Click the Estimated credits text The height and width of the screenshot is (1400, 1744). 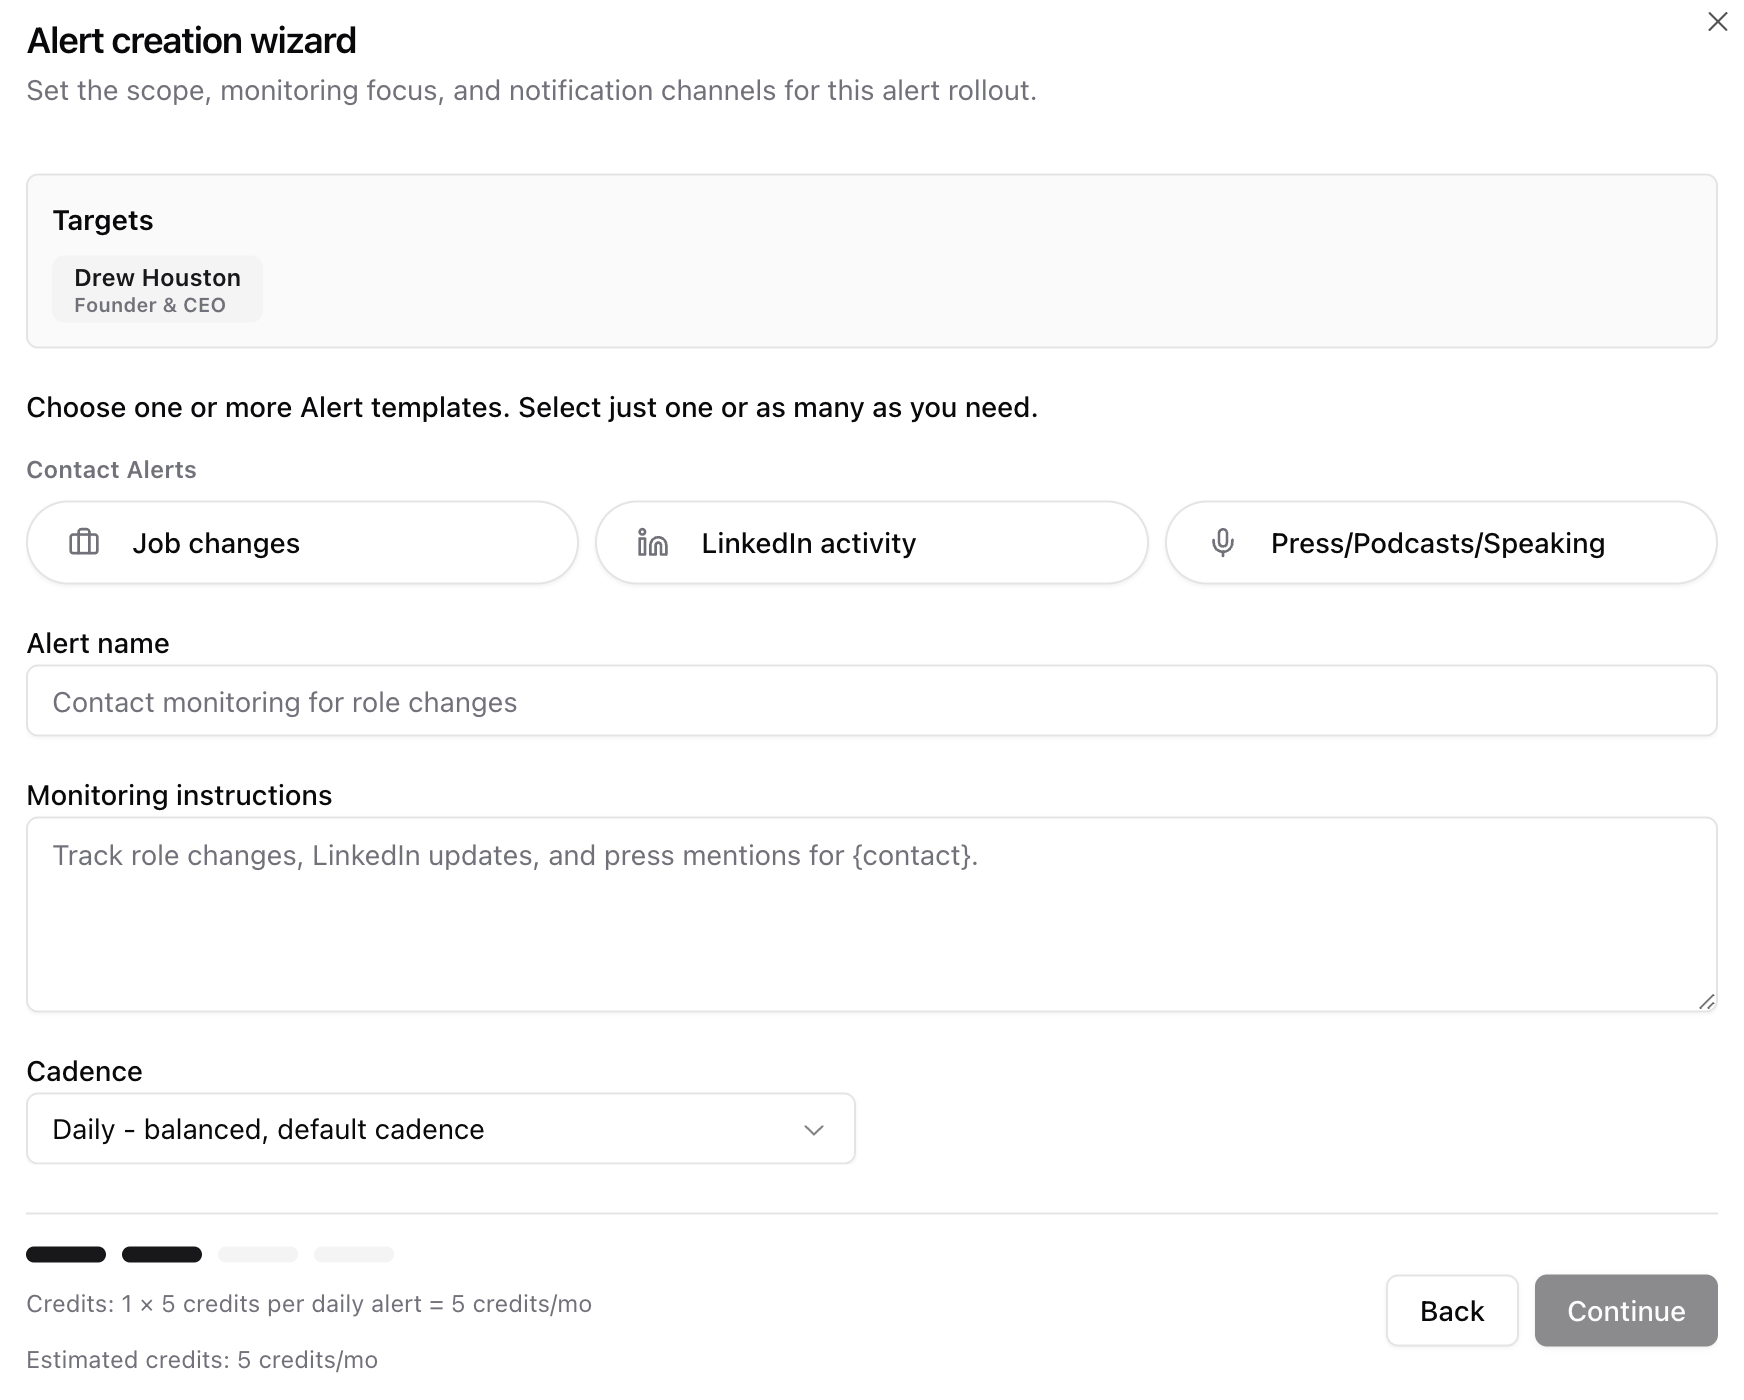202,1360
